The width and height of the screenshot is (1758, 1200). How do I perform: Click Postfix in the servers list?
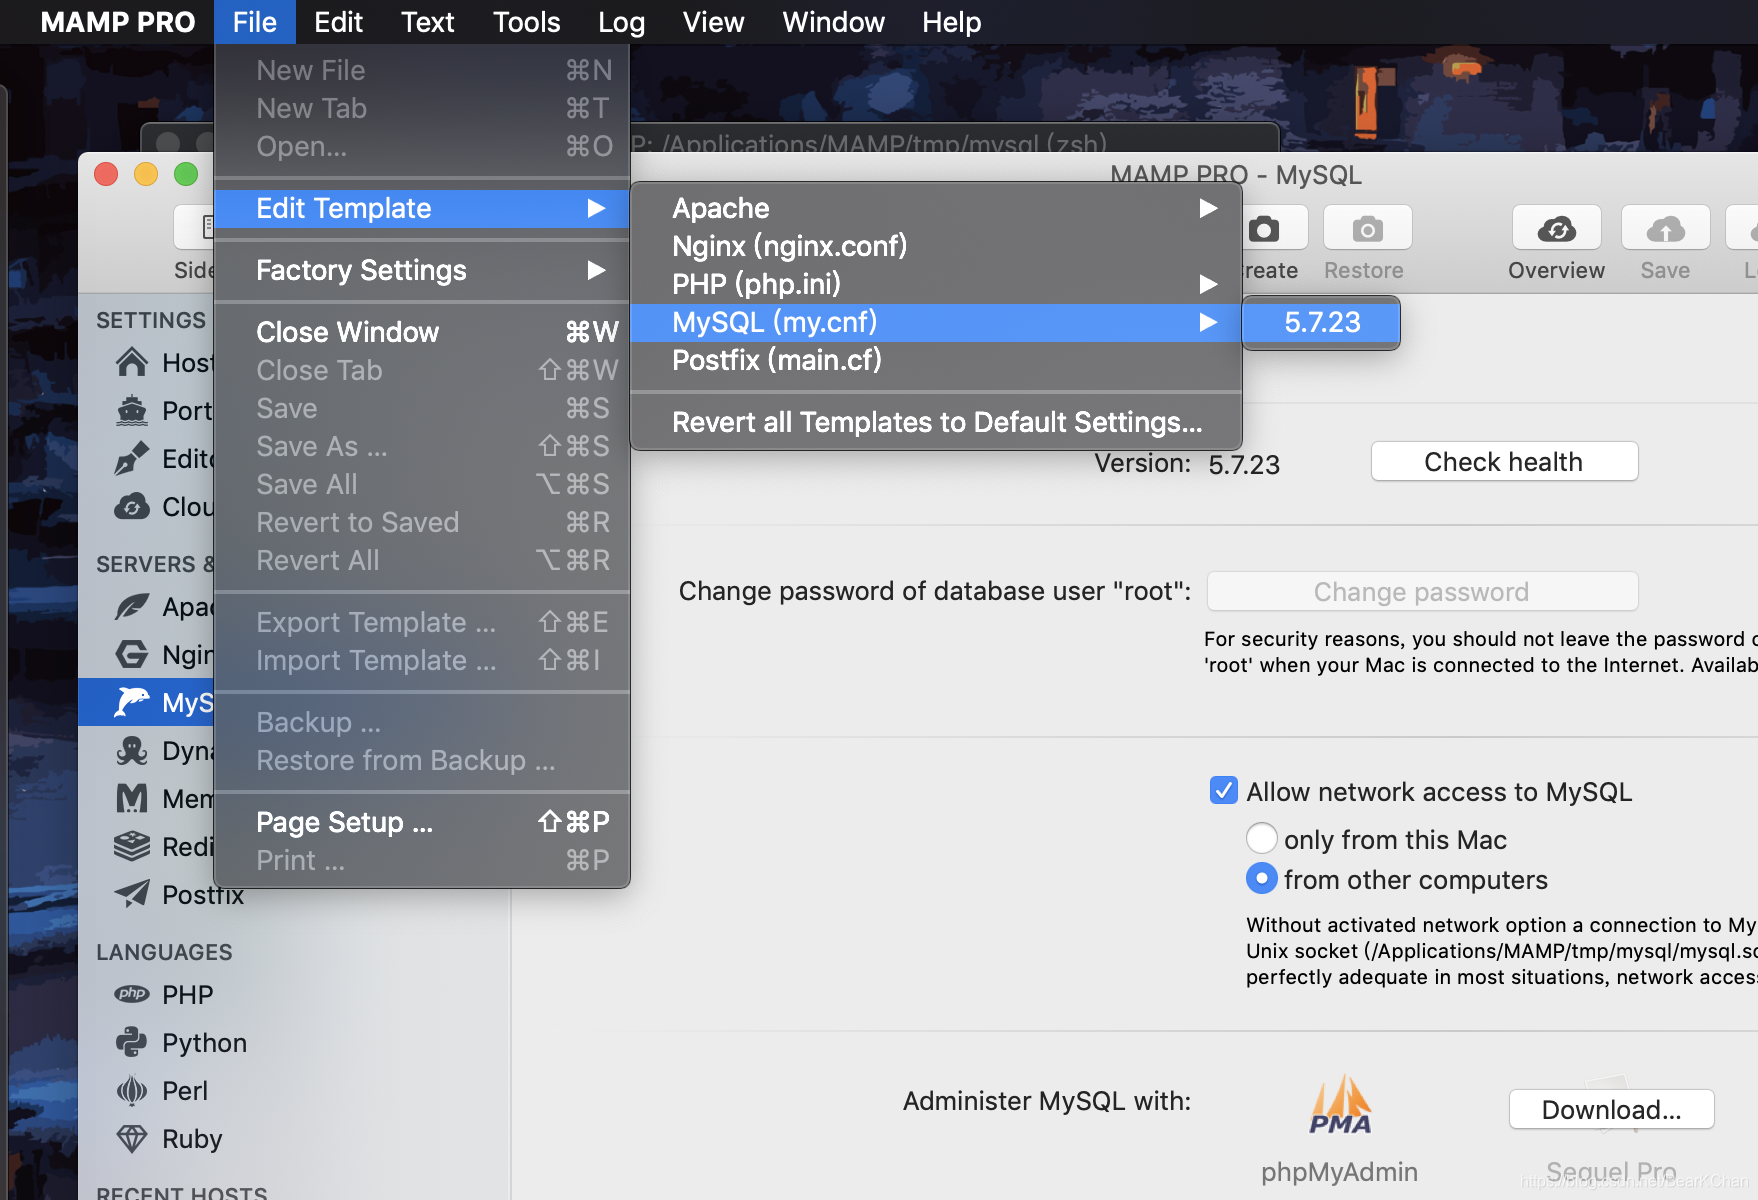203,894
